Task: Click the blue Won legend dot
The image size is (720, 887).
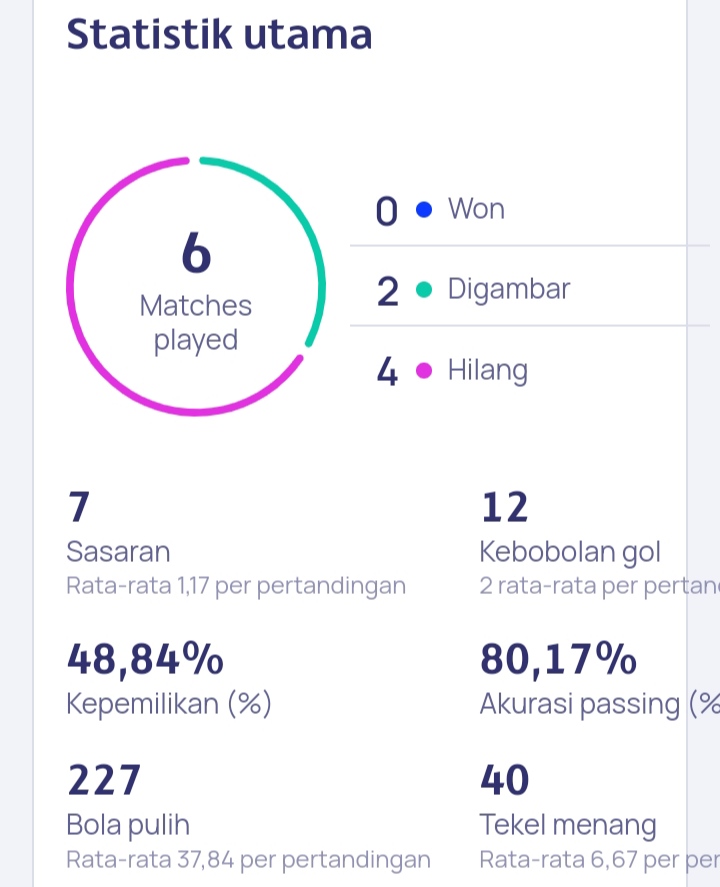Action: pyautogui.click(x=424, y=209)
